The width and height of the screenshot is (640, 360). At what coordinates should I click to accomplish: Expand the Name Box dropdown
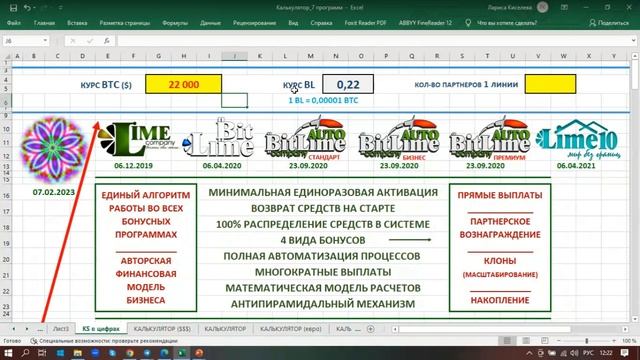click(45, 41)
